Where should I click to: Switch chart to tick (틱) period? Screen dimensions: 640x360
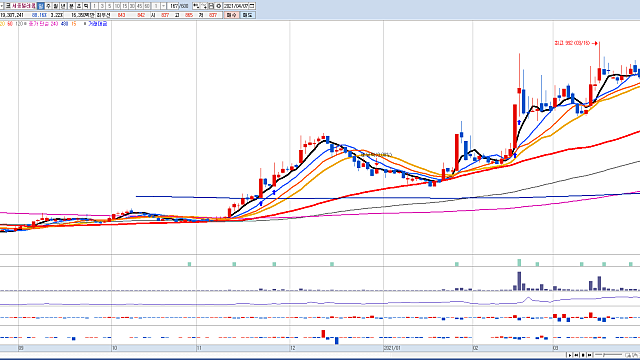coord(86,6)
